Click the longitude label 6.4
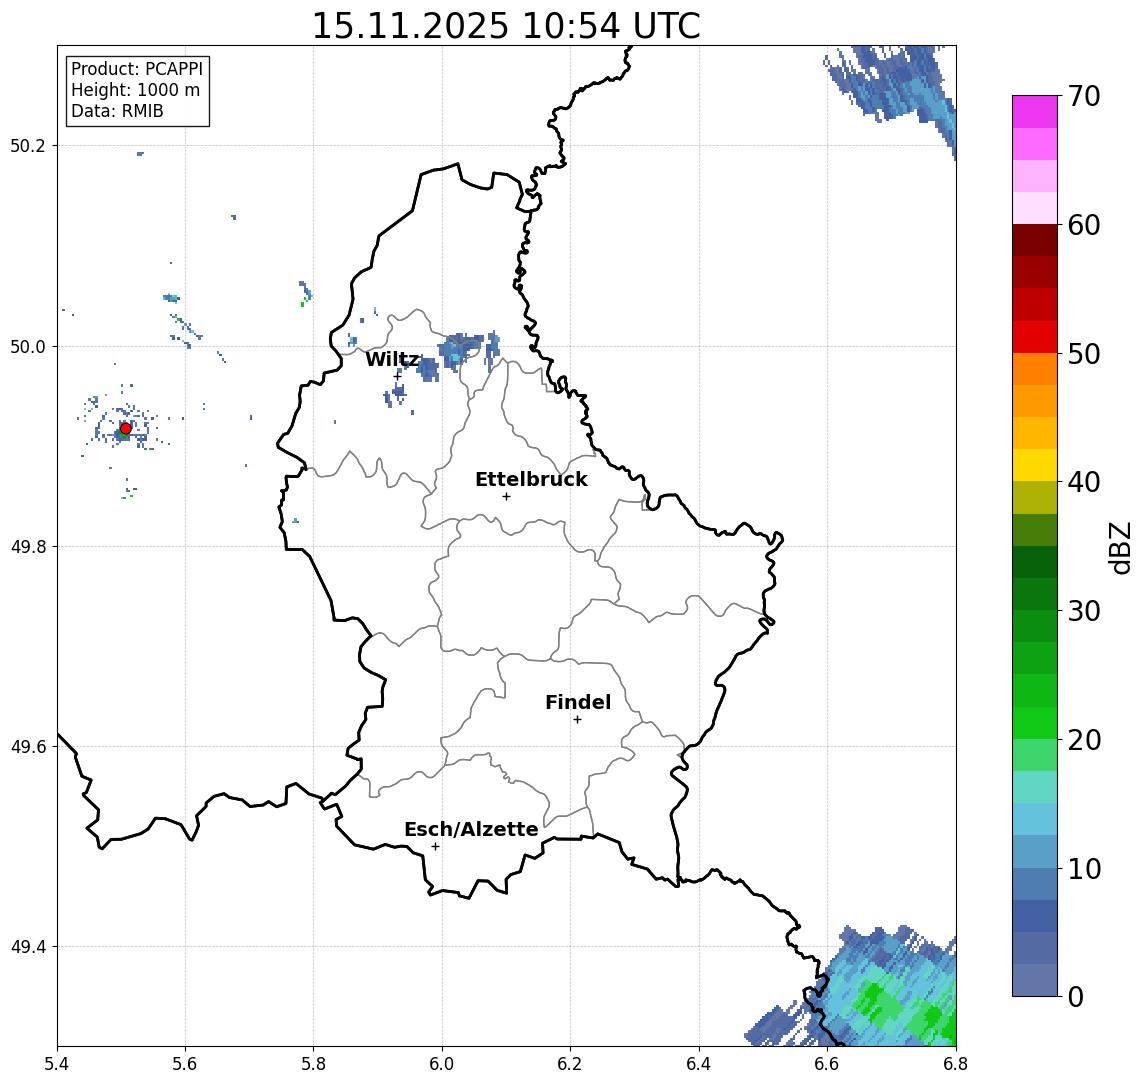Viewport: 1145px width, 1084px height. [699, 1064]
